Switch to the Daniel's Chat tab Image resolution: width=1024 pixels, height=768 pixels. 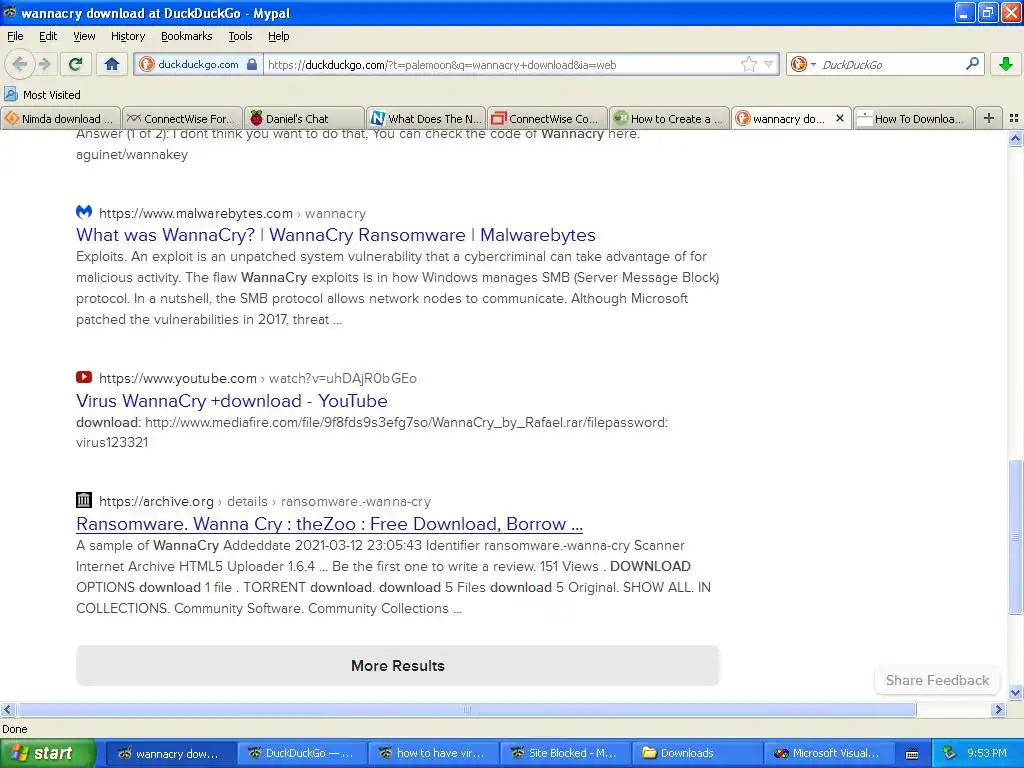(304, 119)
